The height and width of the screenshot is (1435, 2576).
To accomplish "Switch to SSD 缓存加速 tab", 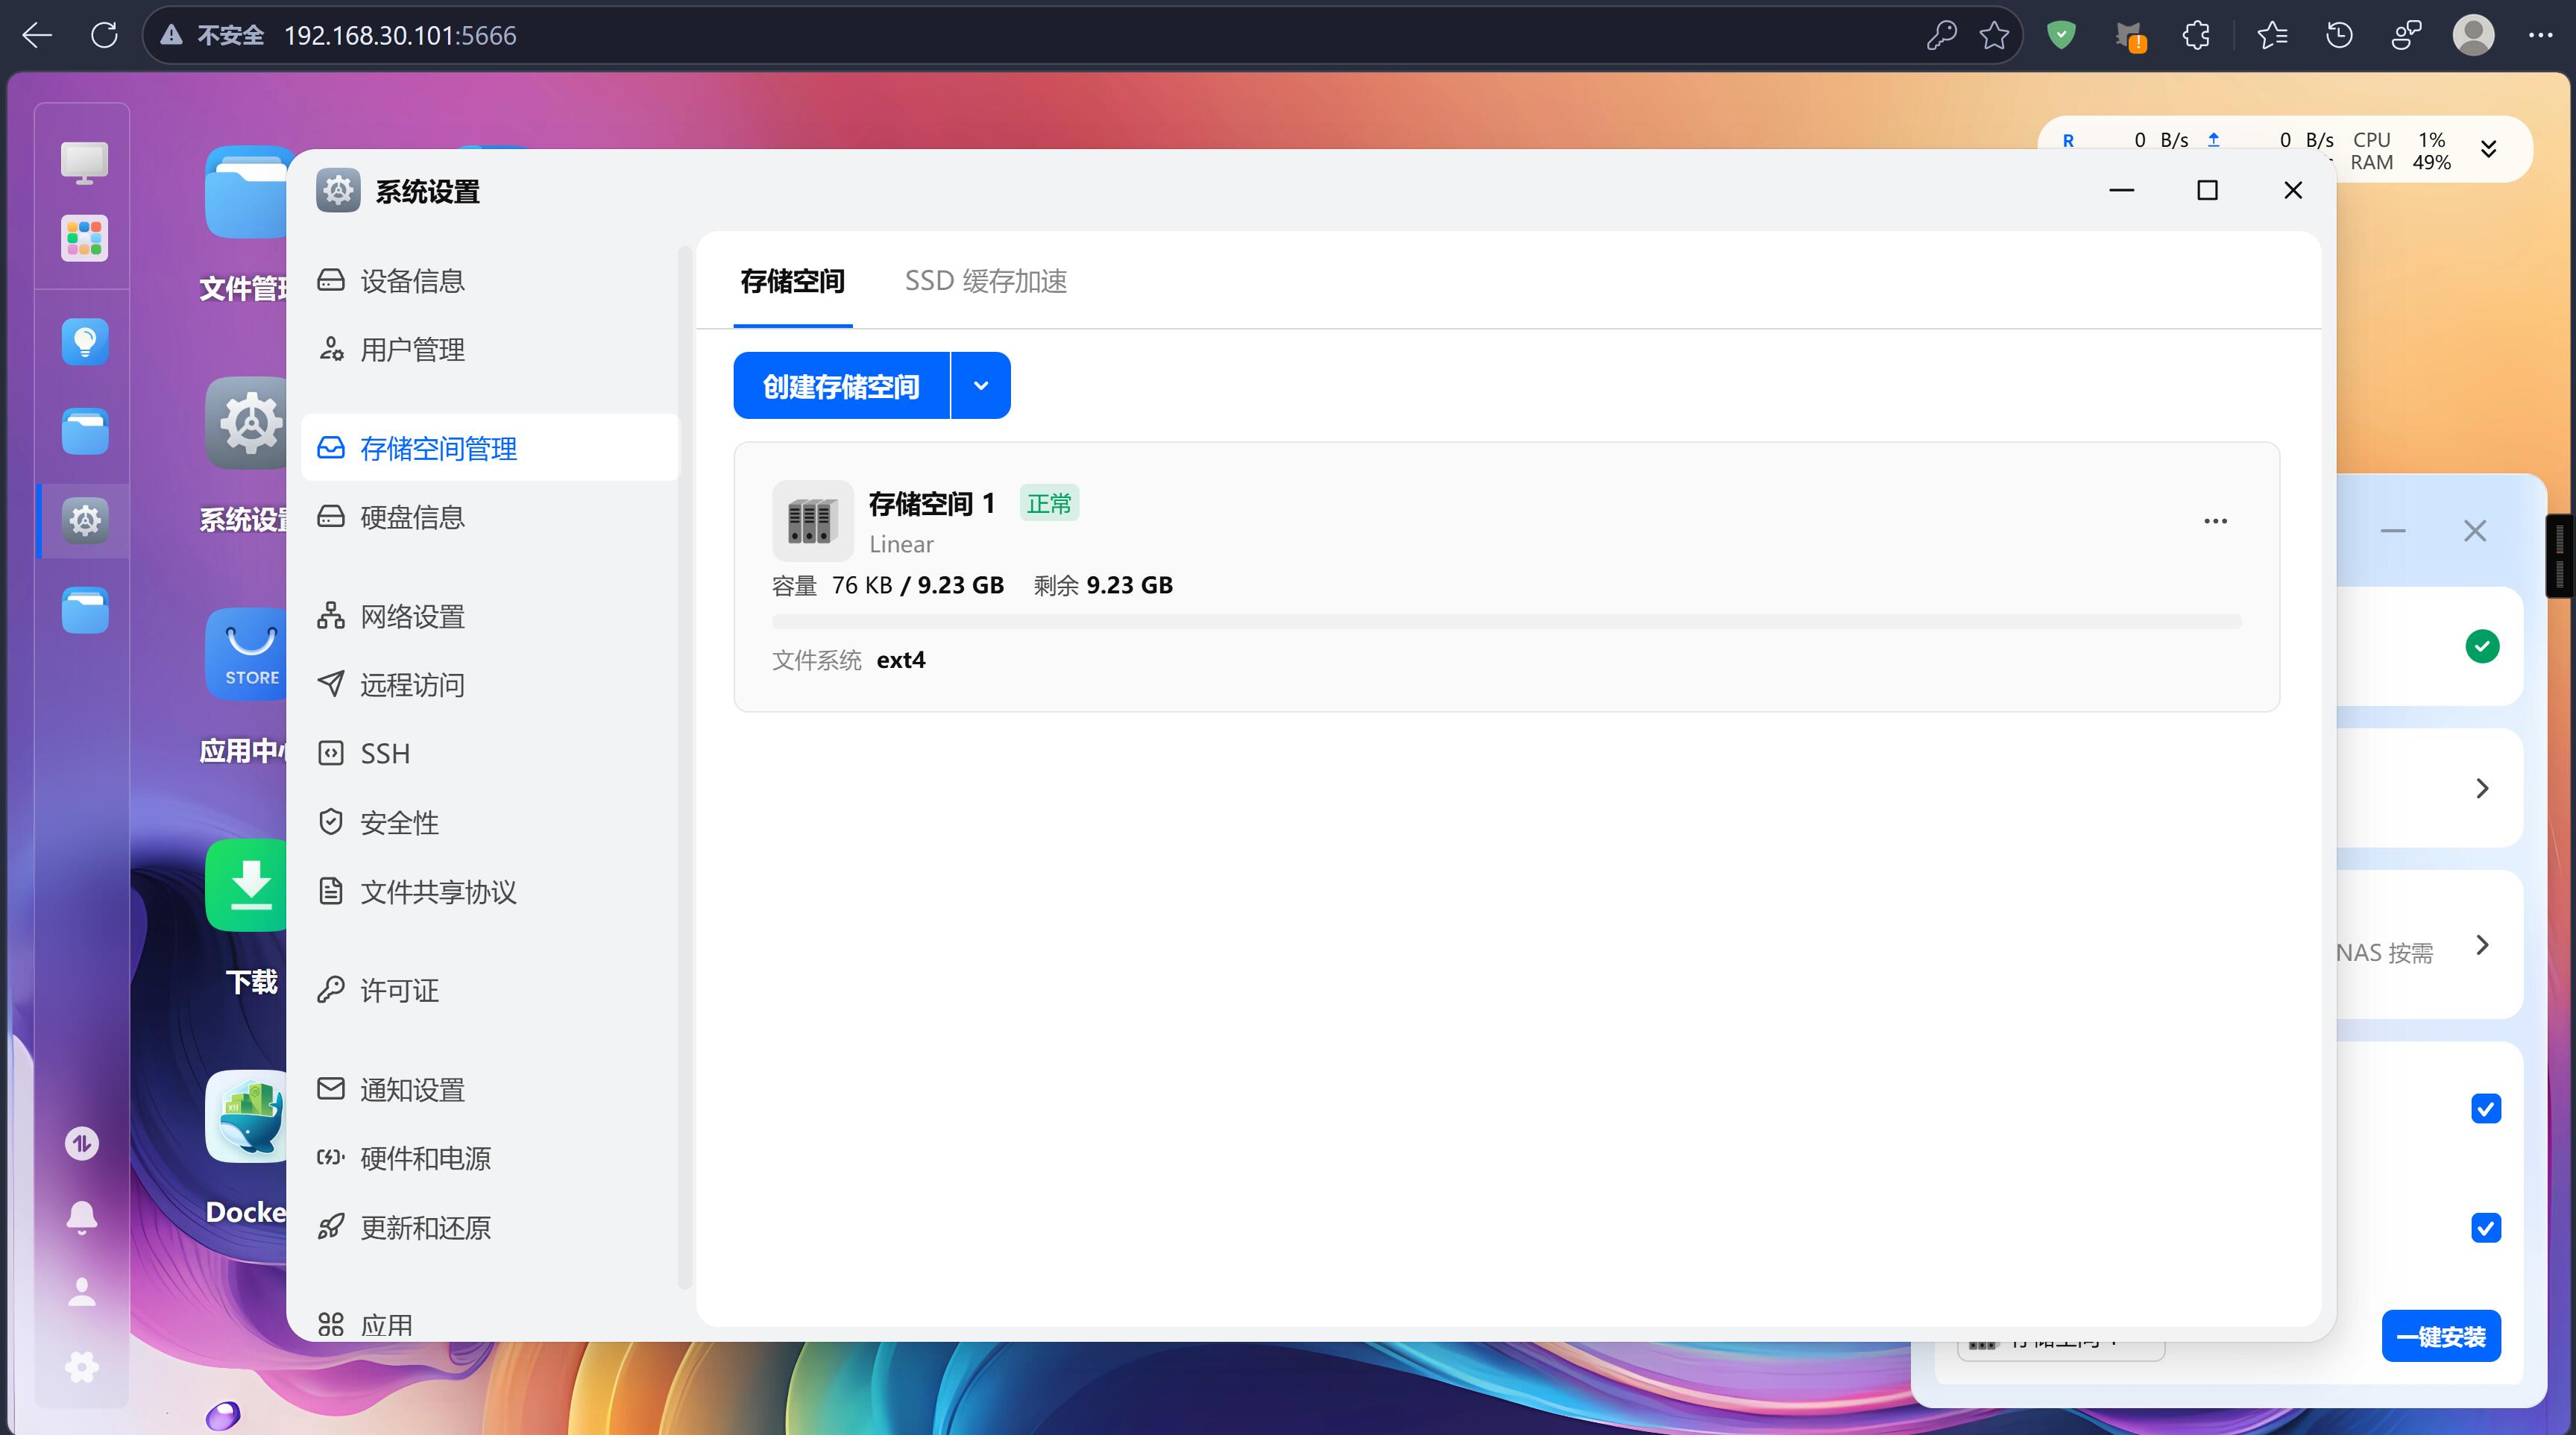I will pyautogui.click(x=985, y=281).
